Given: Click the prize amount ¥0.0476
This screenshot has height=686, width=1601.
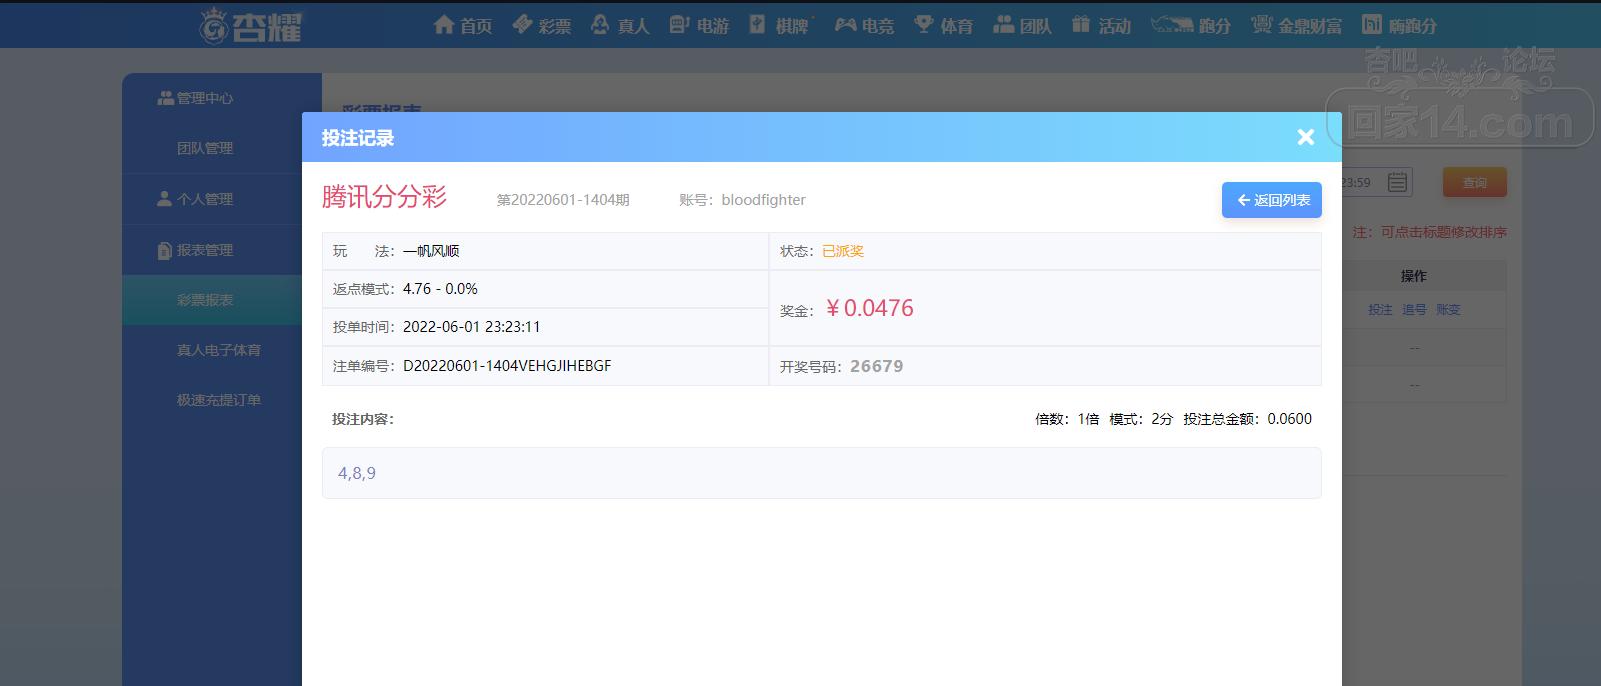Looking at the screenshot, I should click(x=869, y=308).
